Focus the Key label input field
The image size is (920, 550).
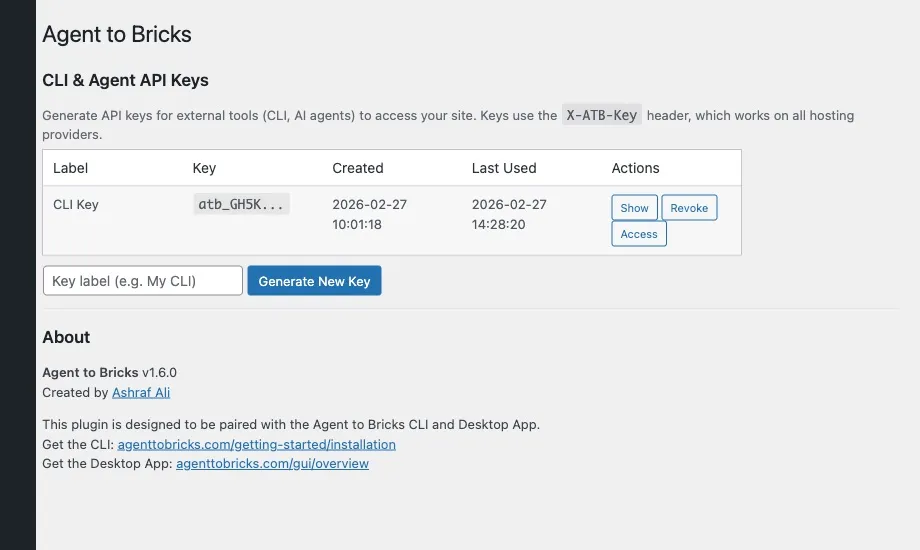tap(143, 281)
